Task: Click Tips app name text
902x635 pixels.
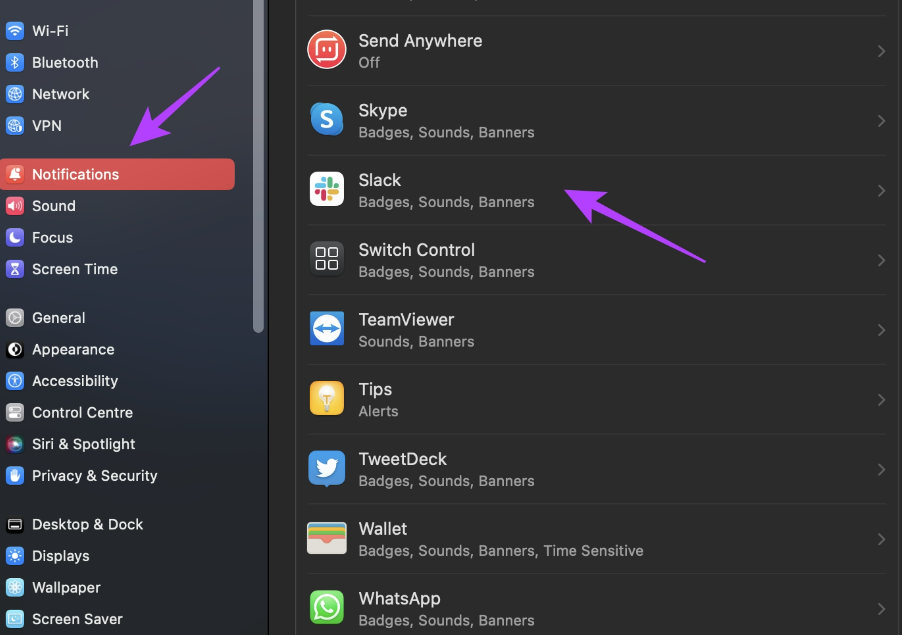Action: [375, 389]
